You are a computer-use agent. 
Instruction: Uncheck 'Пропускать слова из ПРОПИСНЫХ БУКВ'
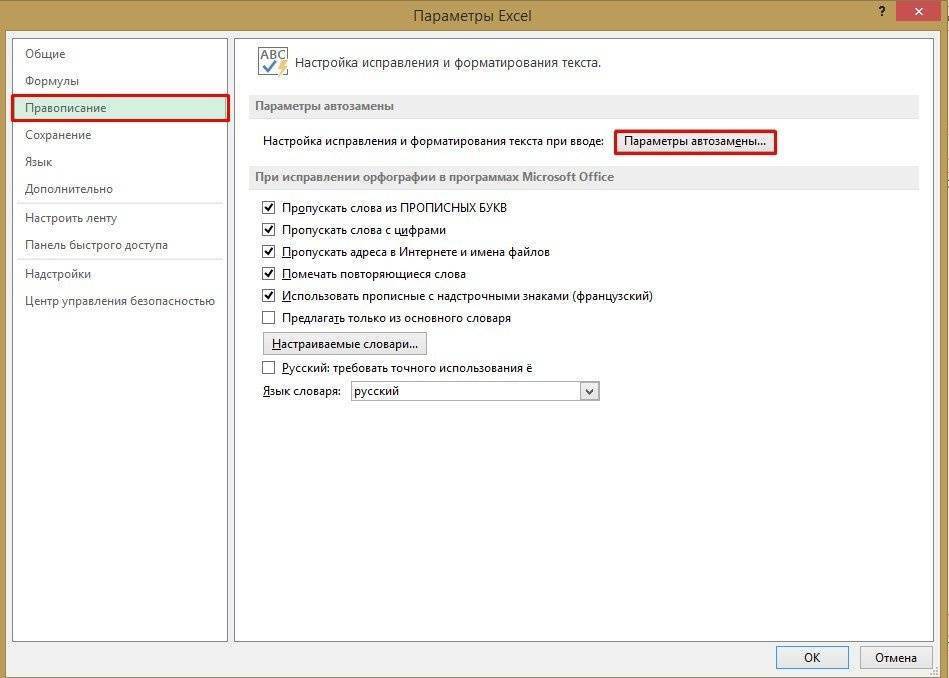[x=268, y=207]
